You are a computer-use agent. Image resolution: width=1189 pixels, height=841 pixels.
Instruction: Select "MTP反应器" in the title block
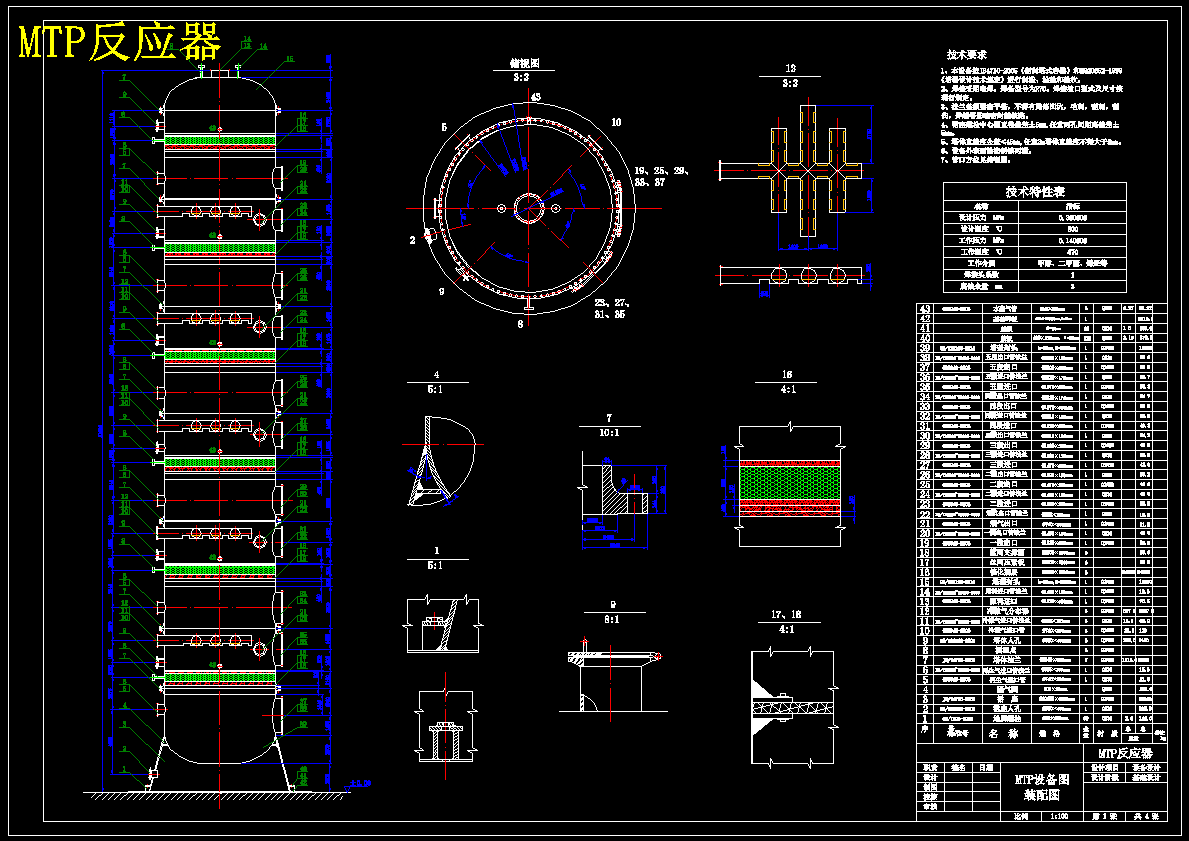click(1125, 753)
